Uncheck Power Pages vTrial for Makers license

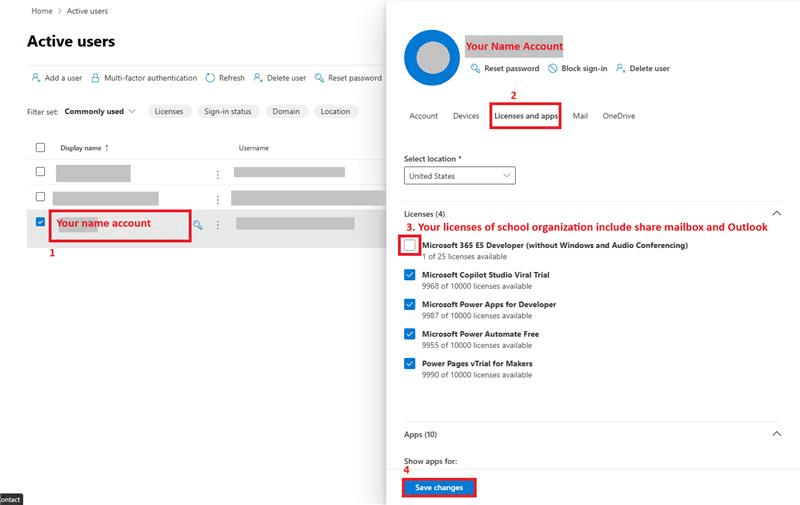[410, 364]
